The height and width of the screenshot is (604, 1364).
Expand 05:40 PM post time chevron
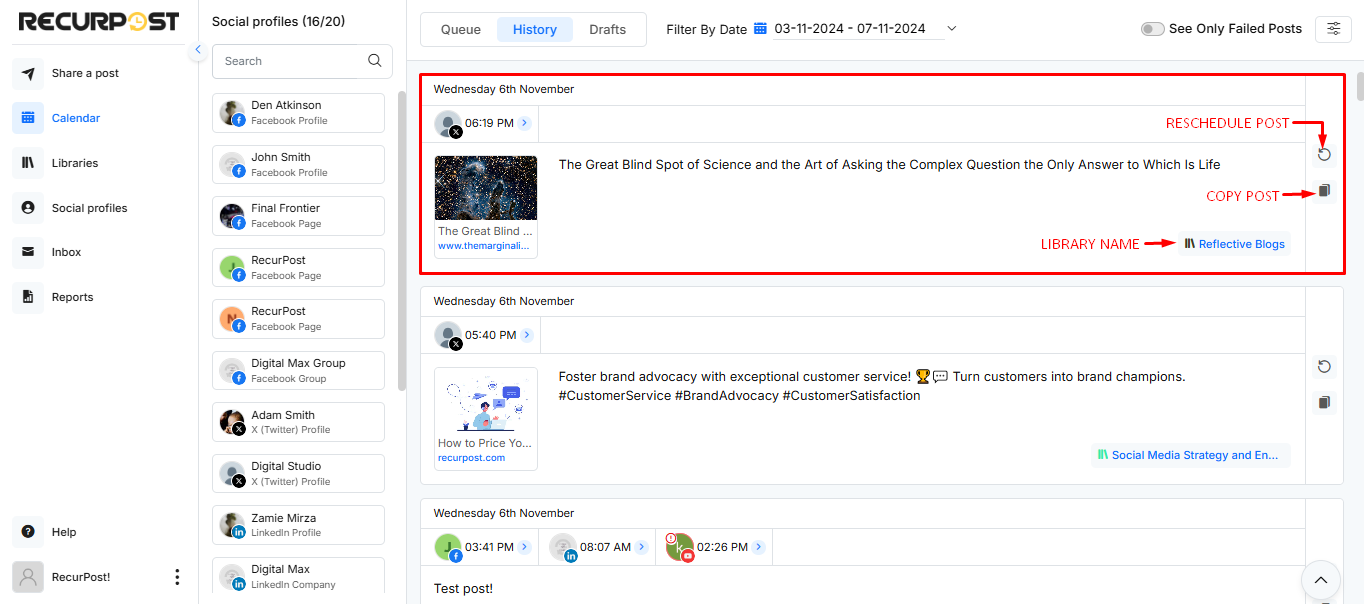coord(527,336)
